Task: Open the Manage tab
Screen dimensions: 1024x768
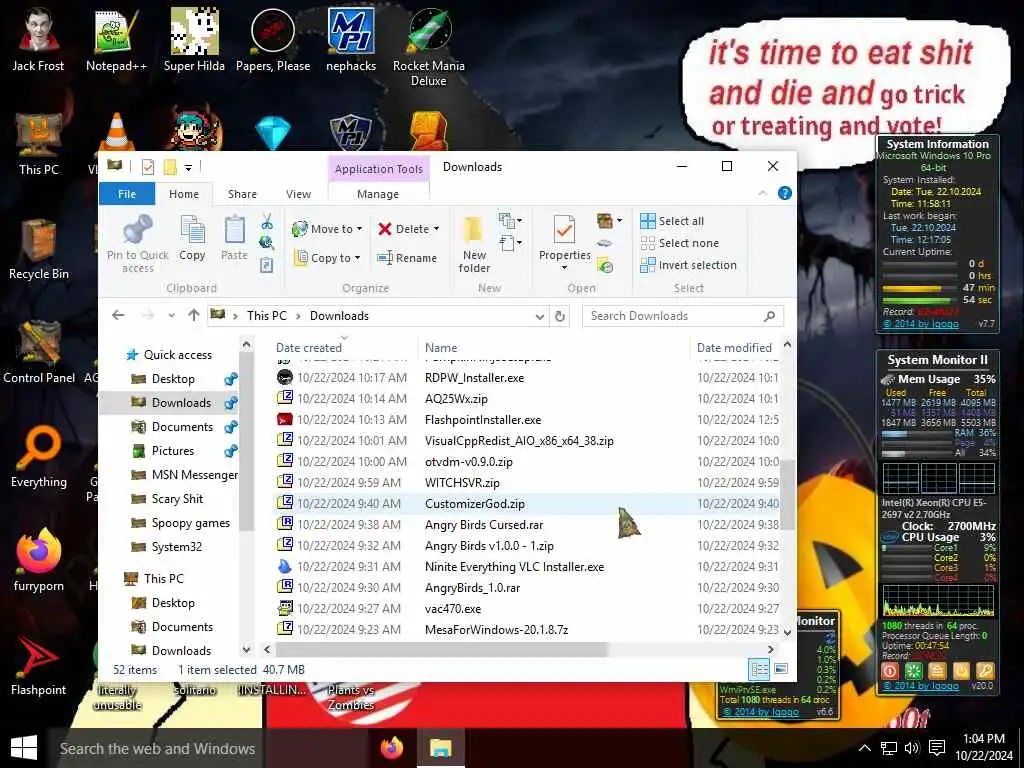Action: (x=377, y=194)
